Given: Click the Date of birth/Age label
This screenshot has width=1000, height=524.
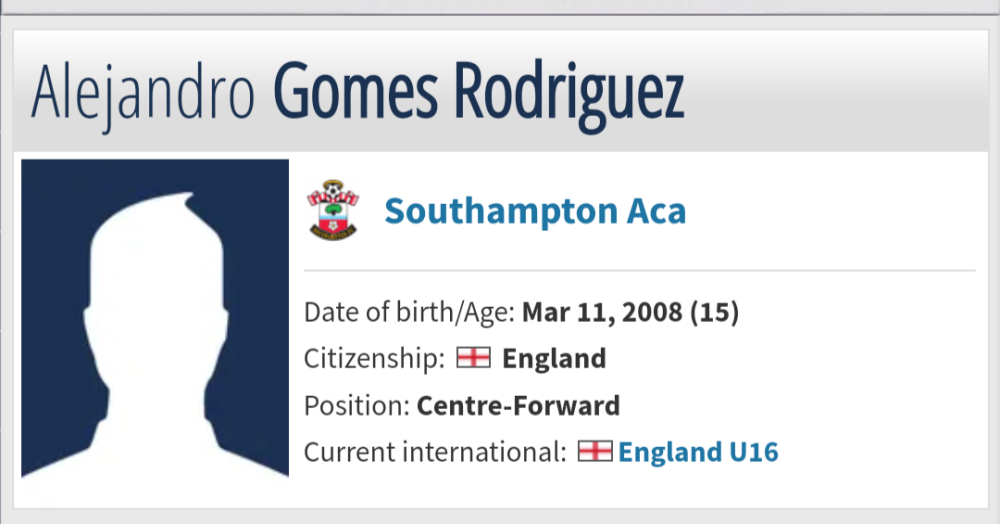Looking at the screenshot, I should (409, 312).
